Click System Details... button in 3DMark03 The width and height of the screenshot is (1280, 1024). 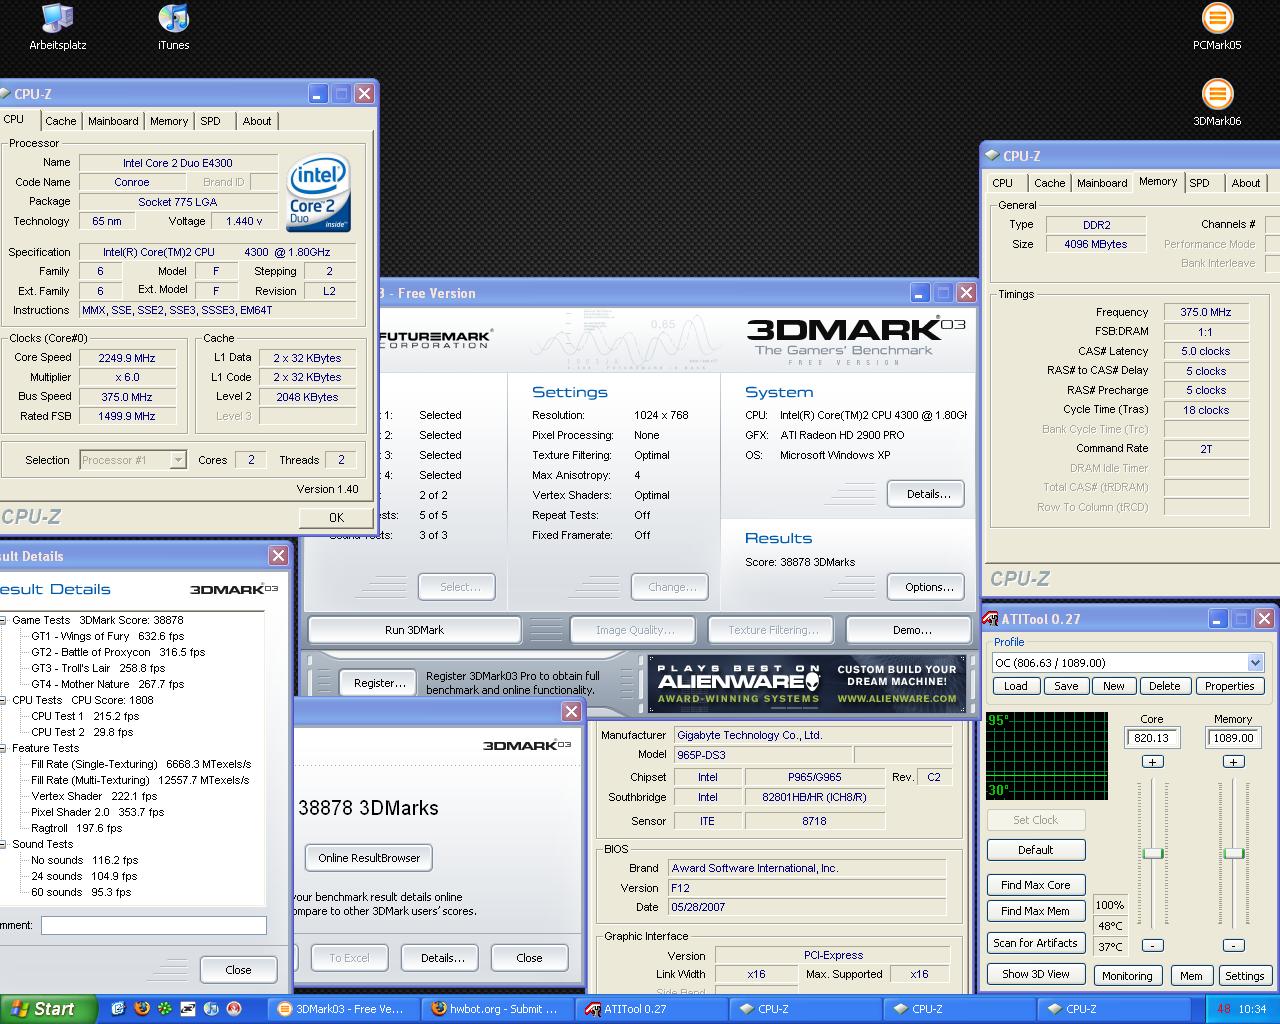(x=925, y=494)
